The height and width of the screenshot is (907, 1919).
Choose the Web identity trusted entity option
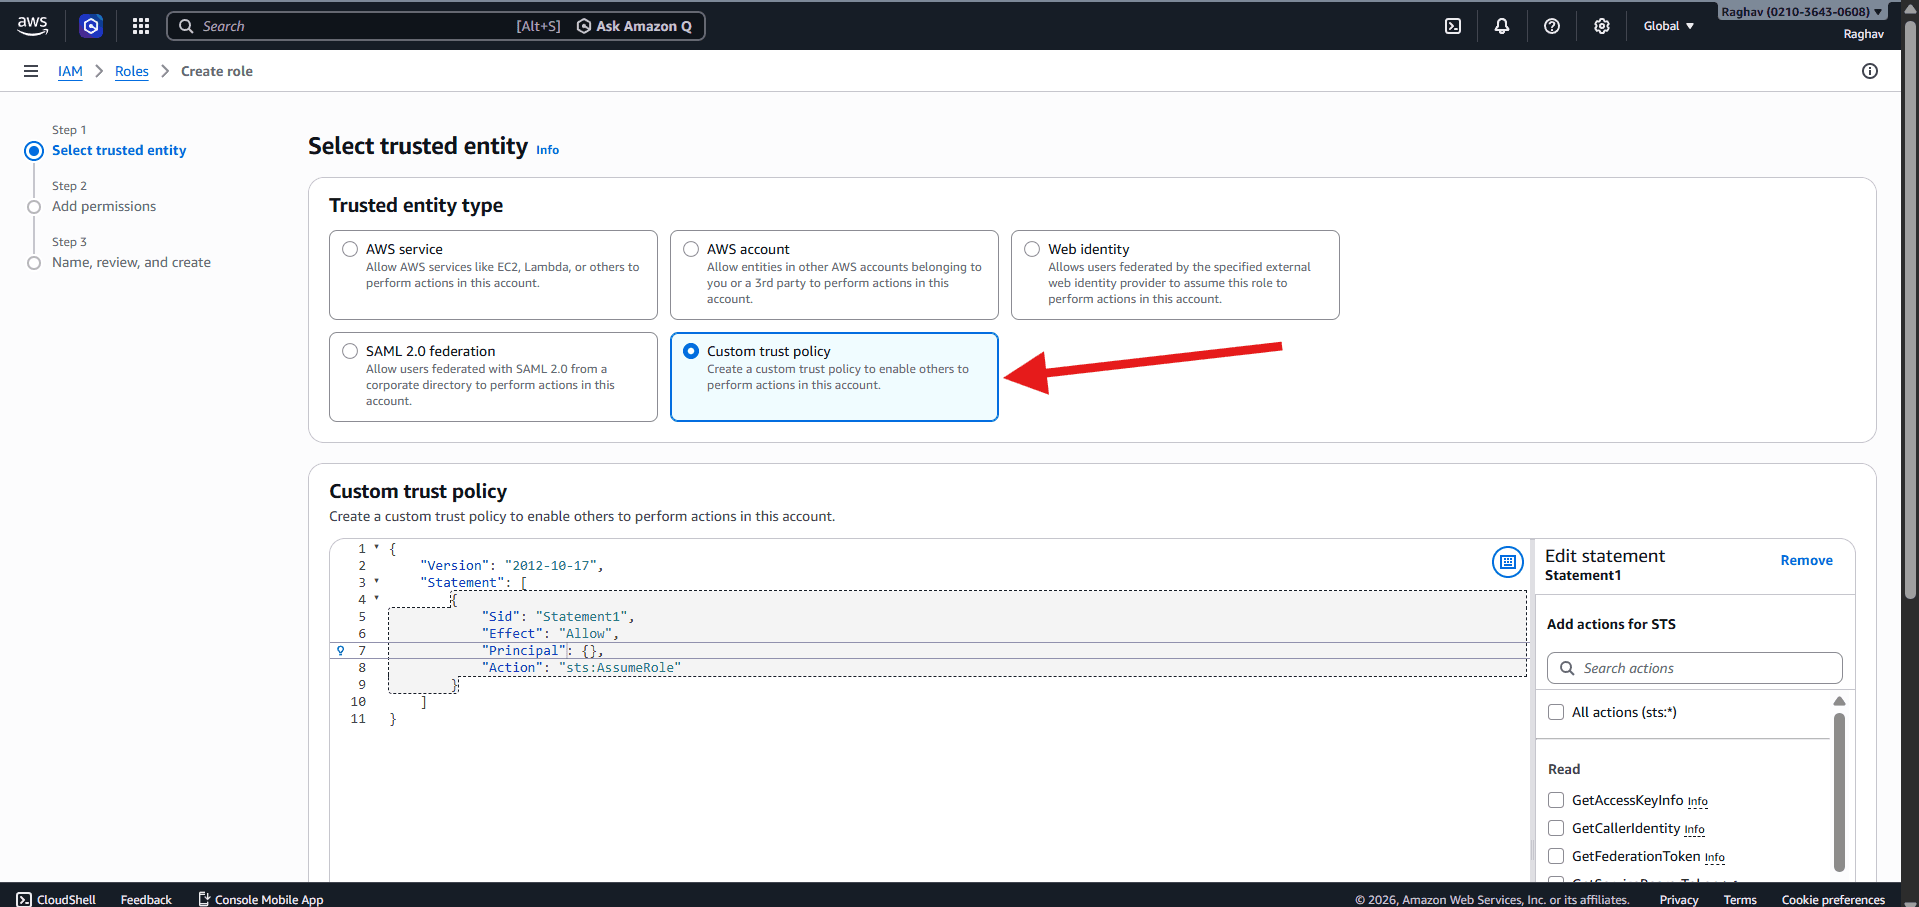(x=1031, y=248)
